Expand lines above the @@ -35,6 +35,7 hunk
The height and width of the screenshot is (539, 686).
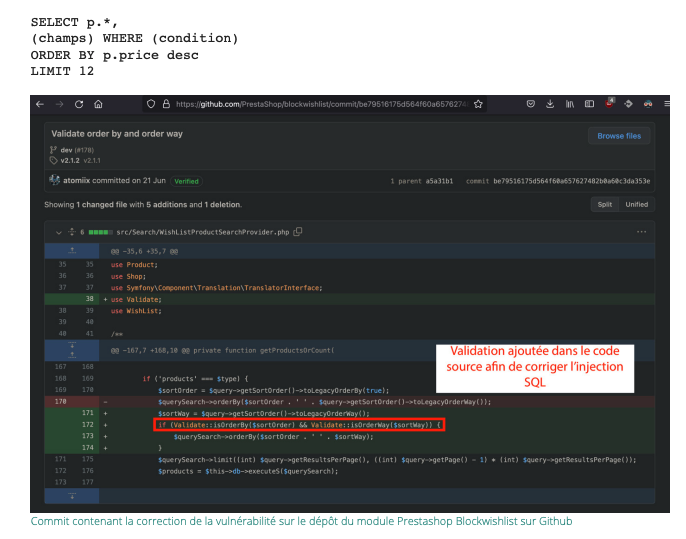point(72,251)
